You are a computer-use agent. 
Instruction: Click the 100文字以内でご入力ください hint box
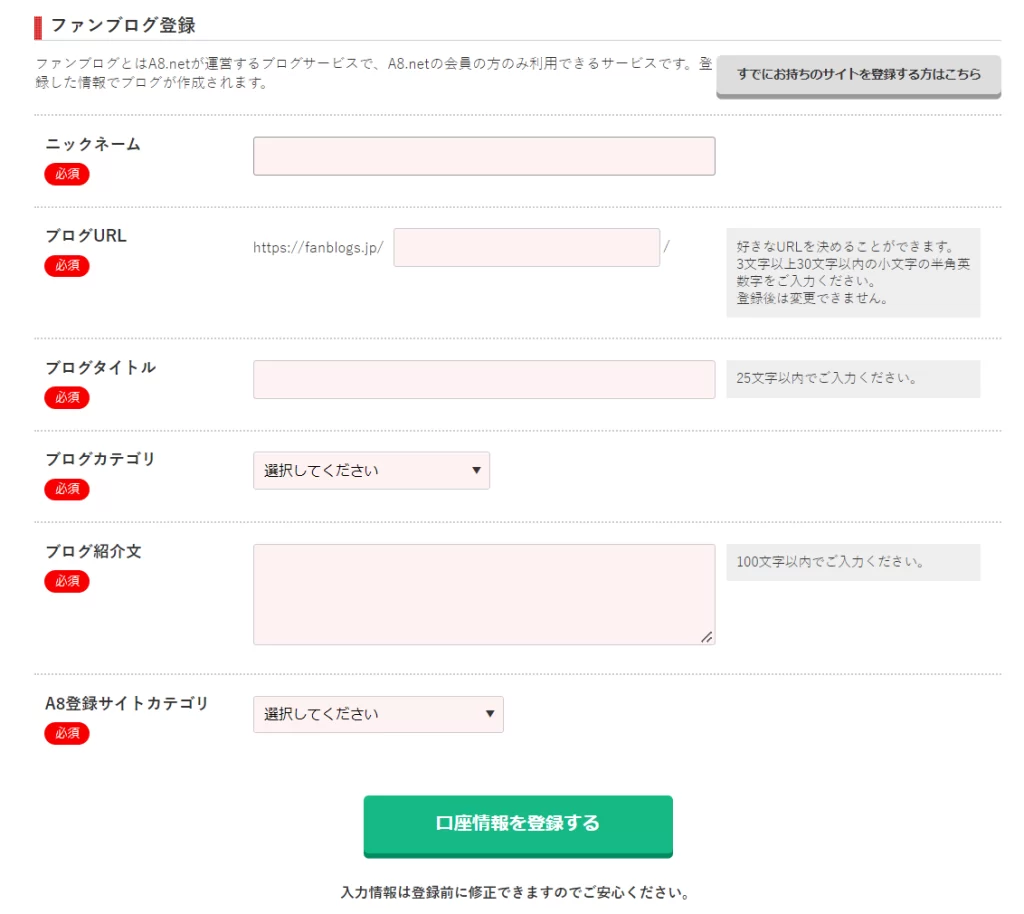tap(853, 562)
